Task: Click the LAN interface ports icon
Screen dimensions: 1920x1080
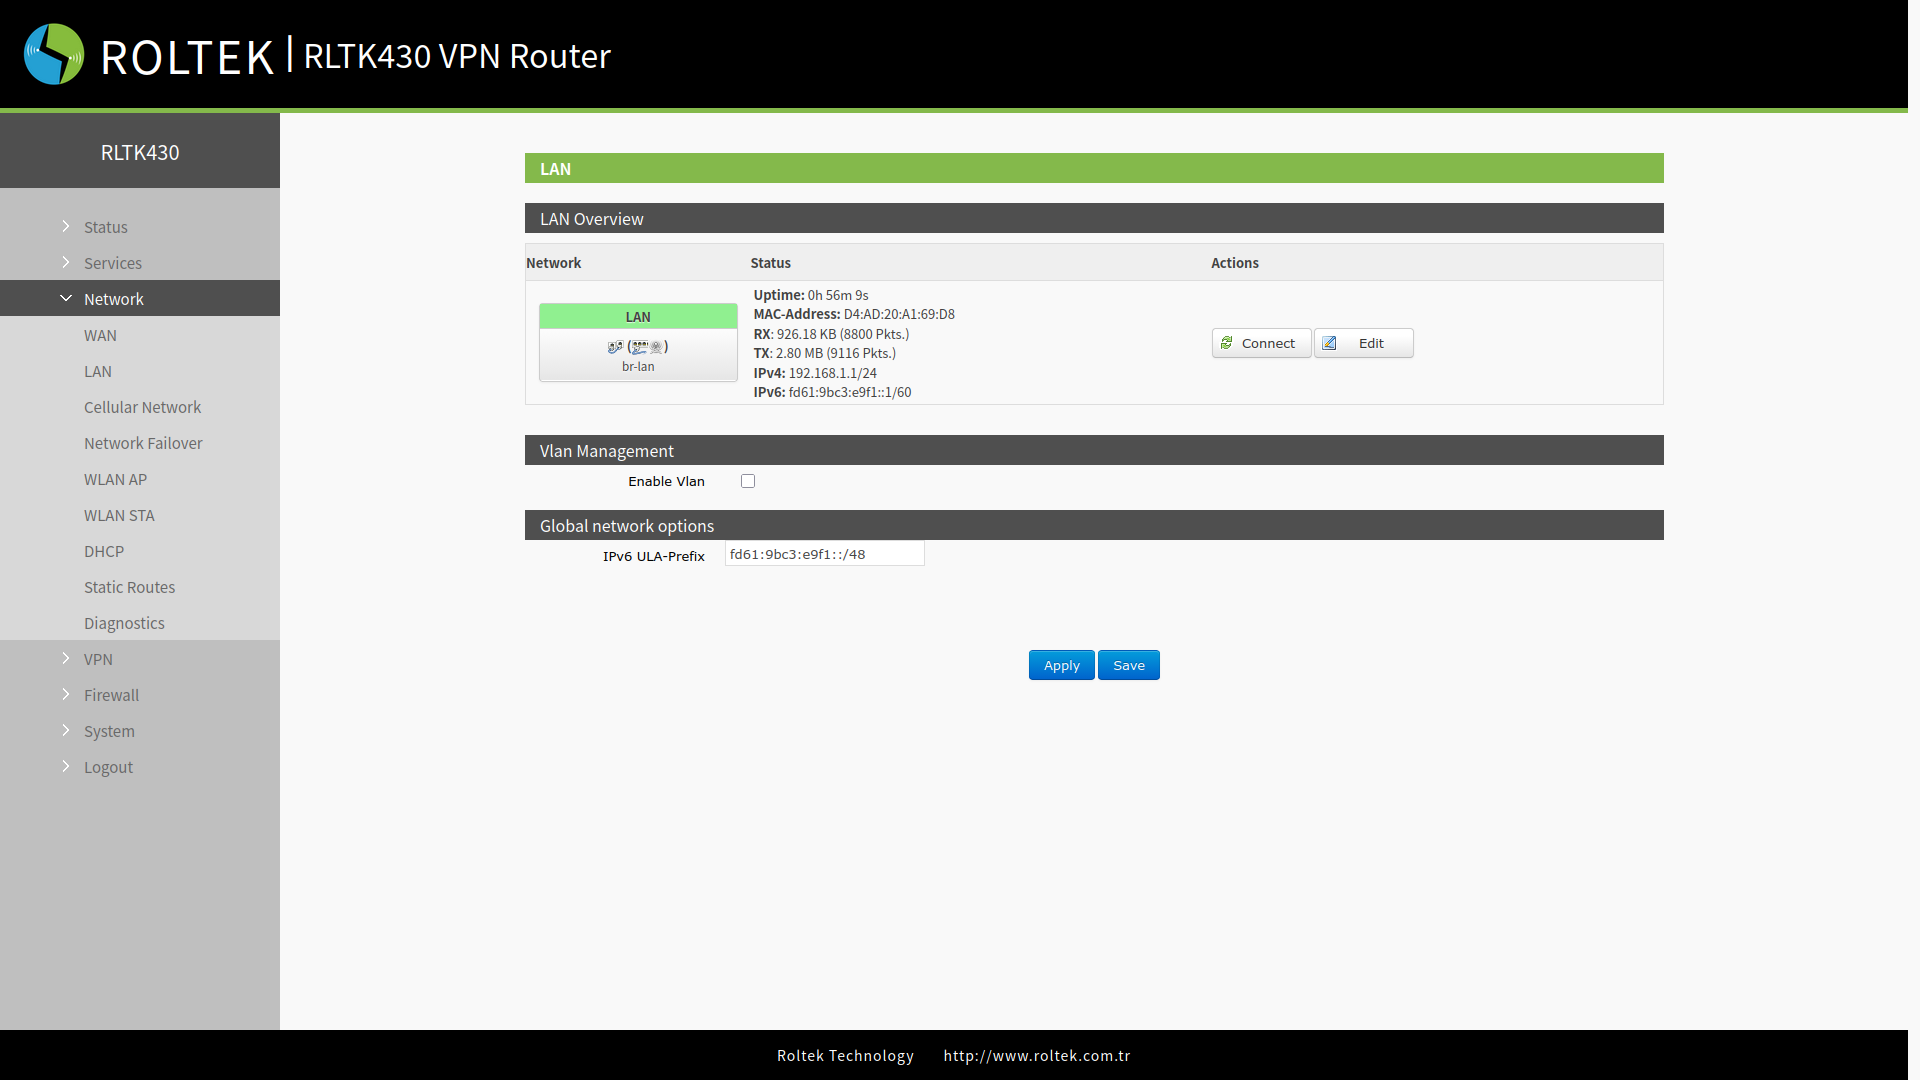Action: point(638,347)
